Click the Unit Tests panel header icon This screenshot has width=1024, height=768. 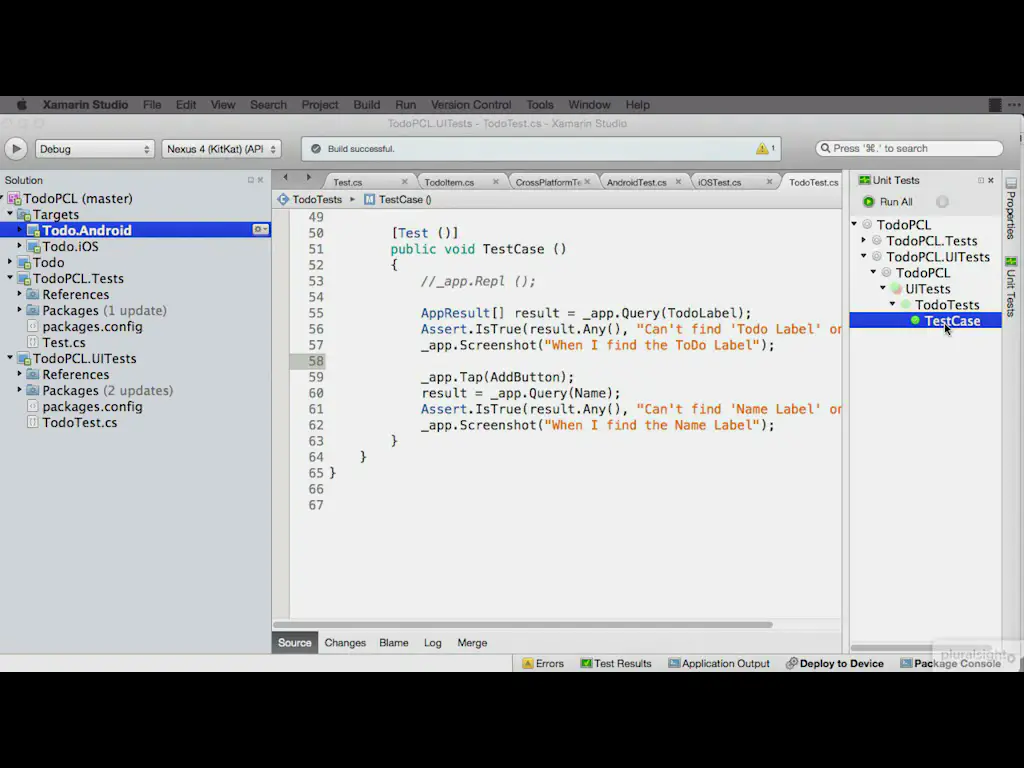point(865,180)
